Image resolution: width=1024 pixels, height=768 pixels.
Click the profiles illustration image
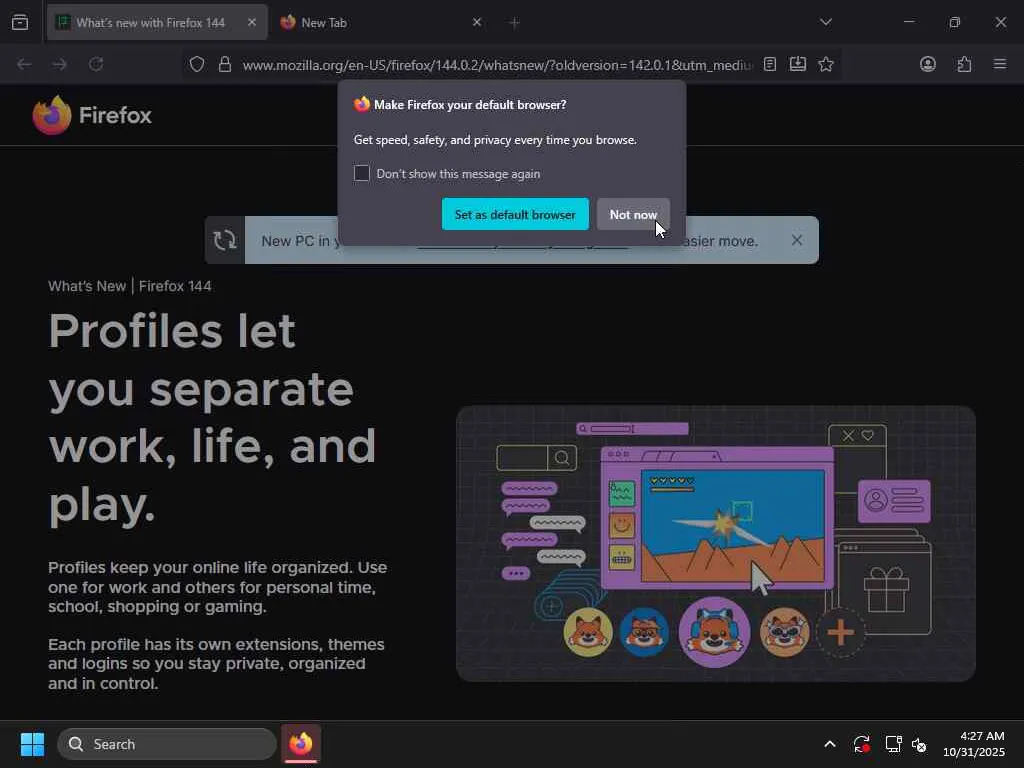click(715, 543)
